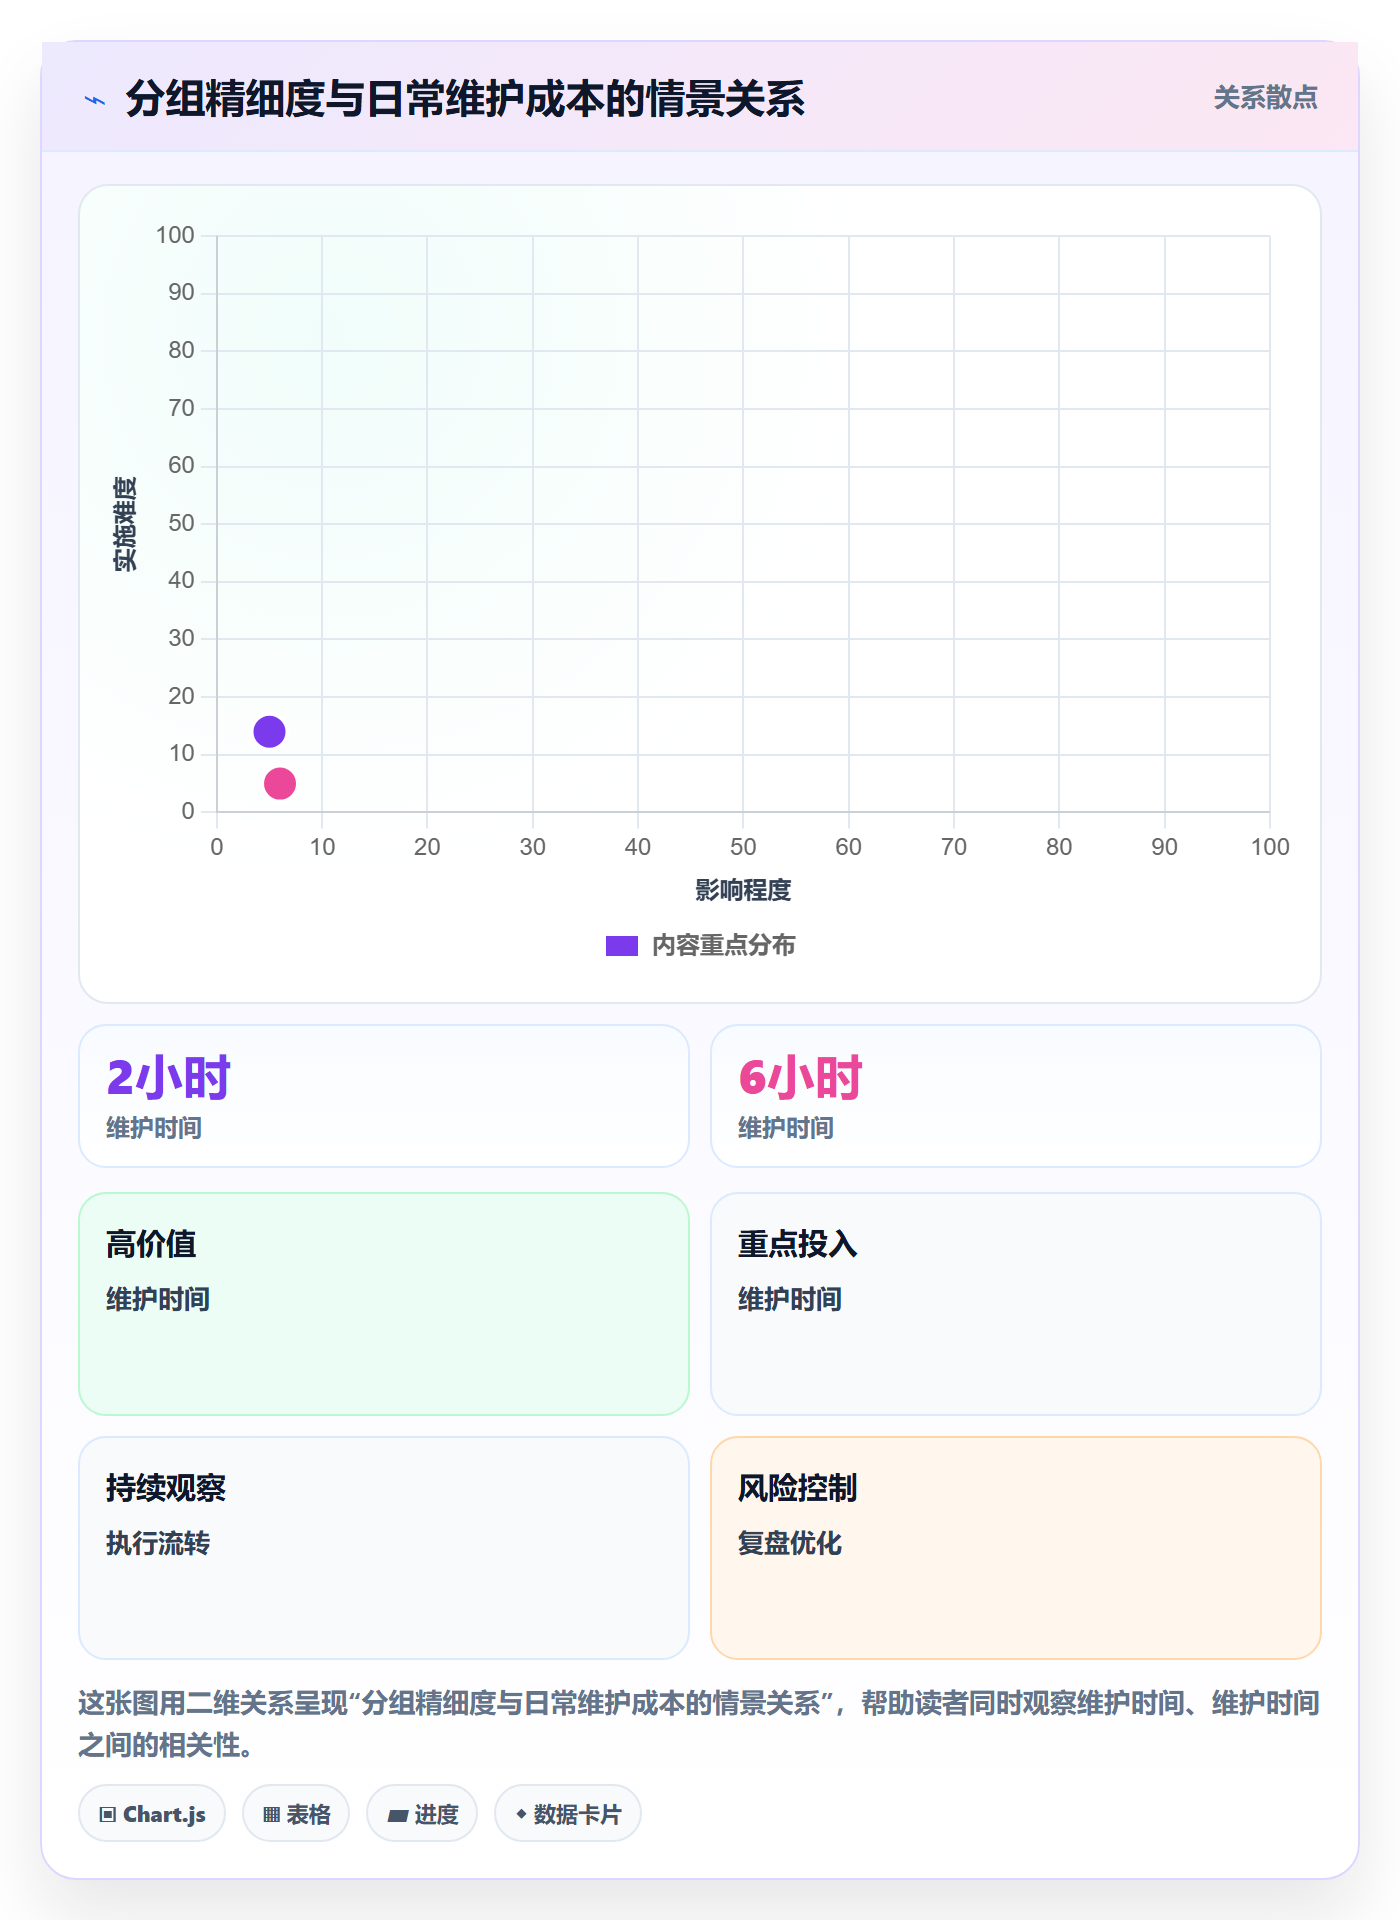Click the 进度 tag chip

point(422,1813)
